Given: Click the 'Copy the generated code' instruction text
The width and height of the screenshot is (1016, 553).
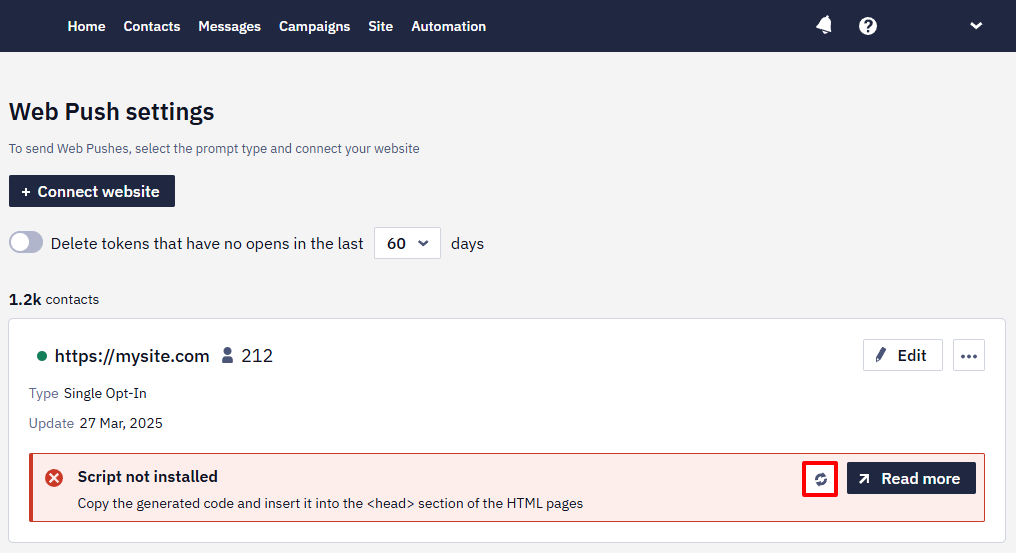Looking at the screenshot, I should coord(330,504).
